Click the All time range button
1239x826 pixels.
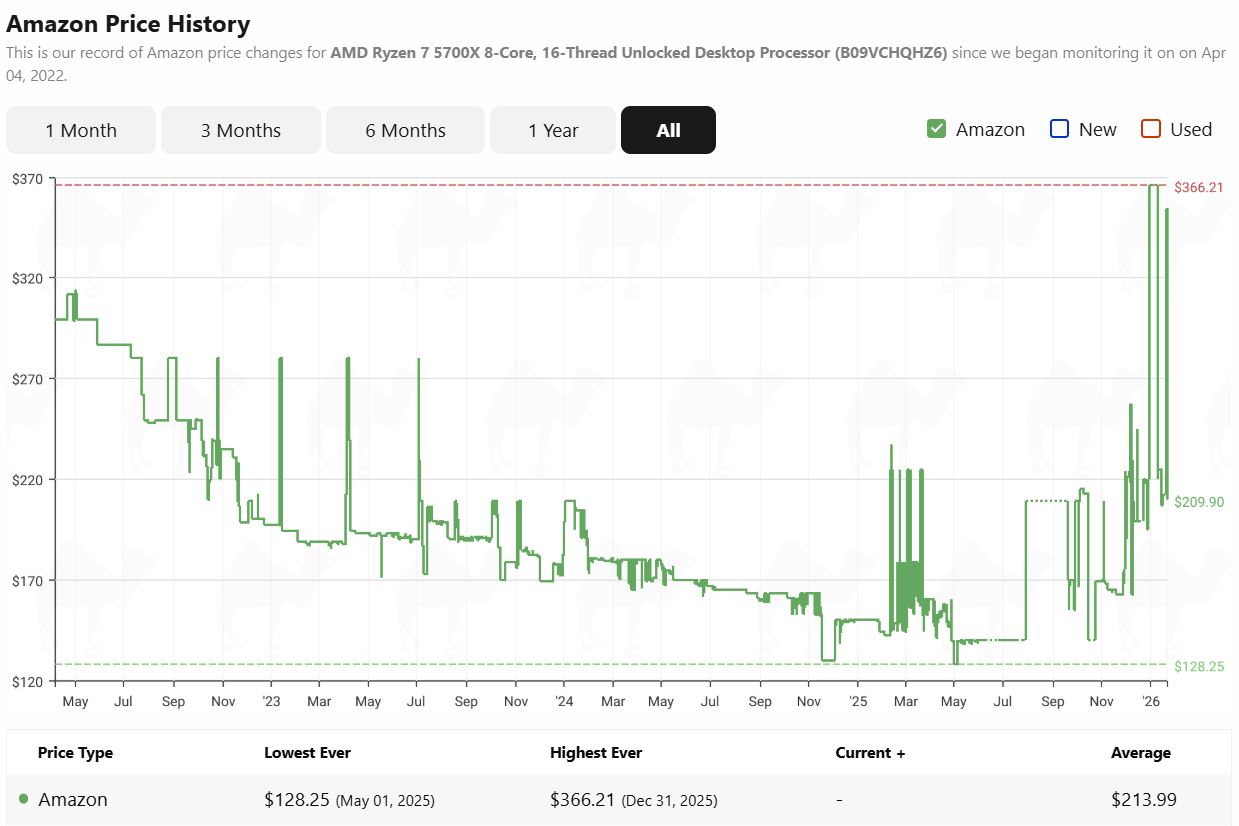(x=668, y=130)
